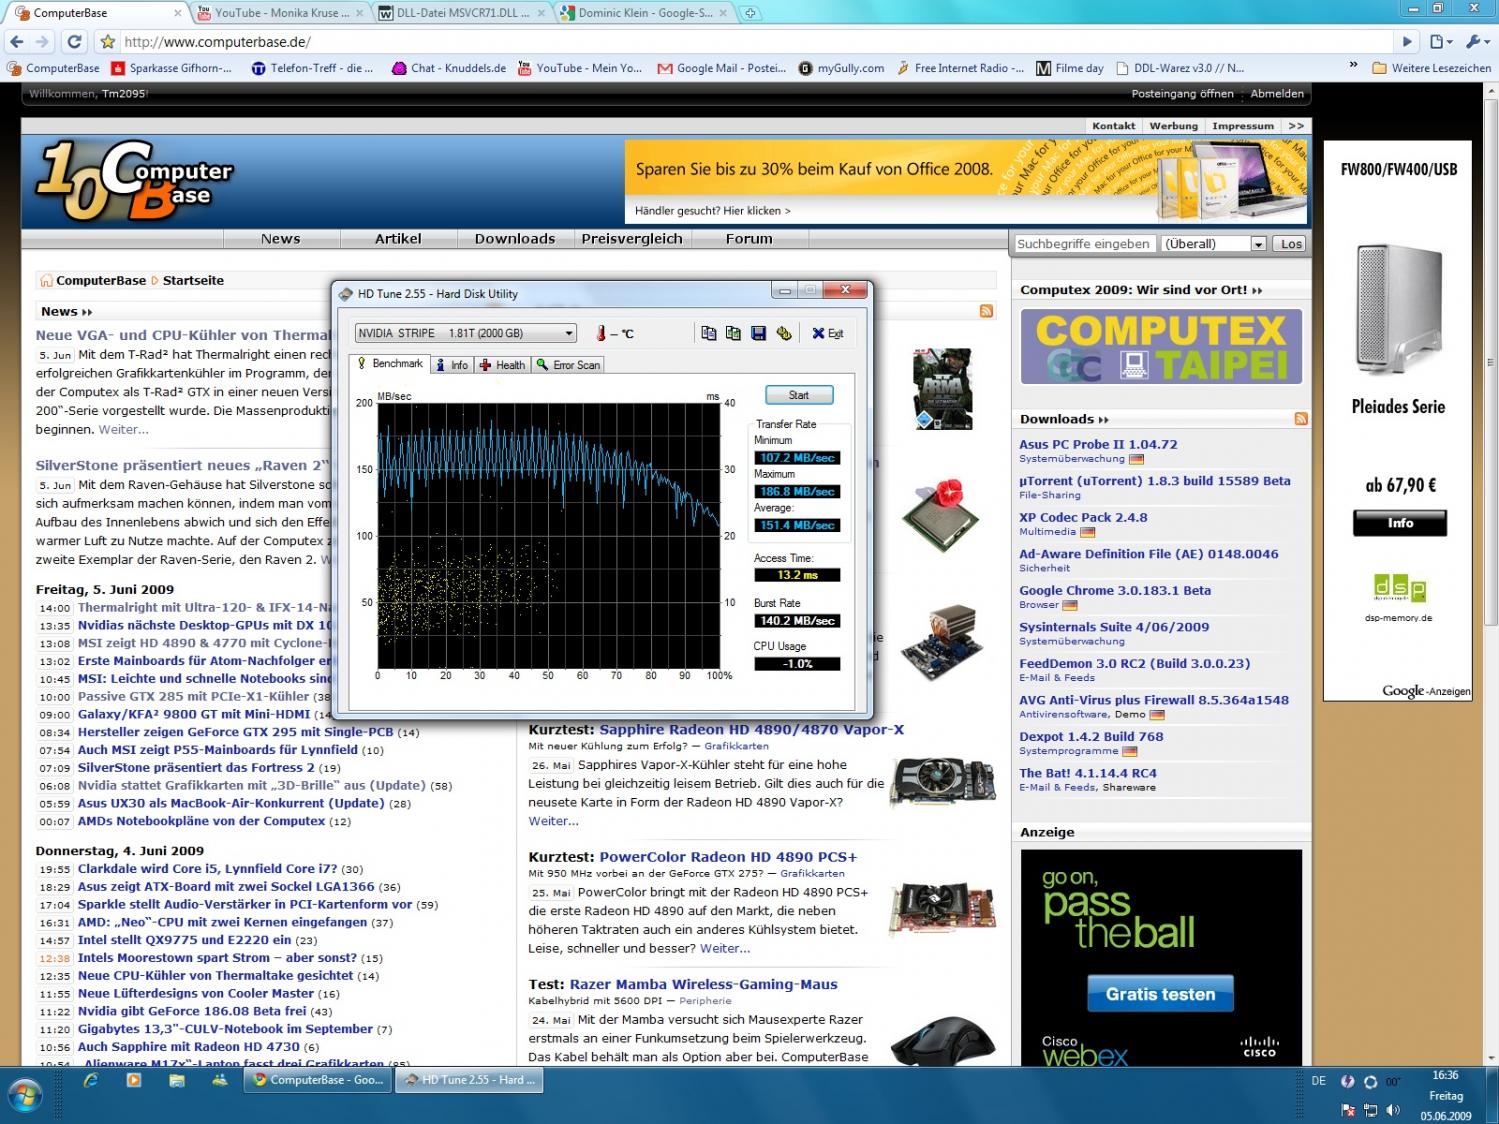Screen dimensions: 1499x1124
Task: Open the Weitere Lesezeichen folder
Action: pos(1432,68)
